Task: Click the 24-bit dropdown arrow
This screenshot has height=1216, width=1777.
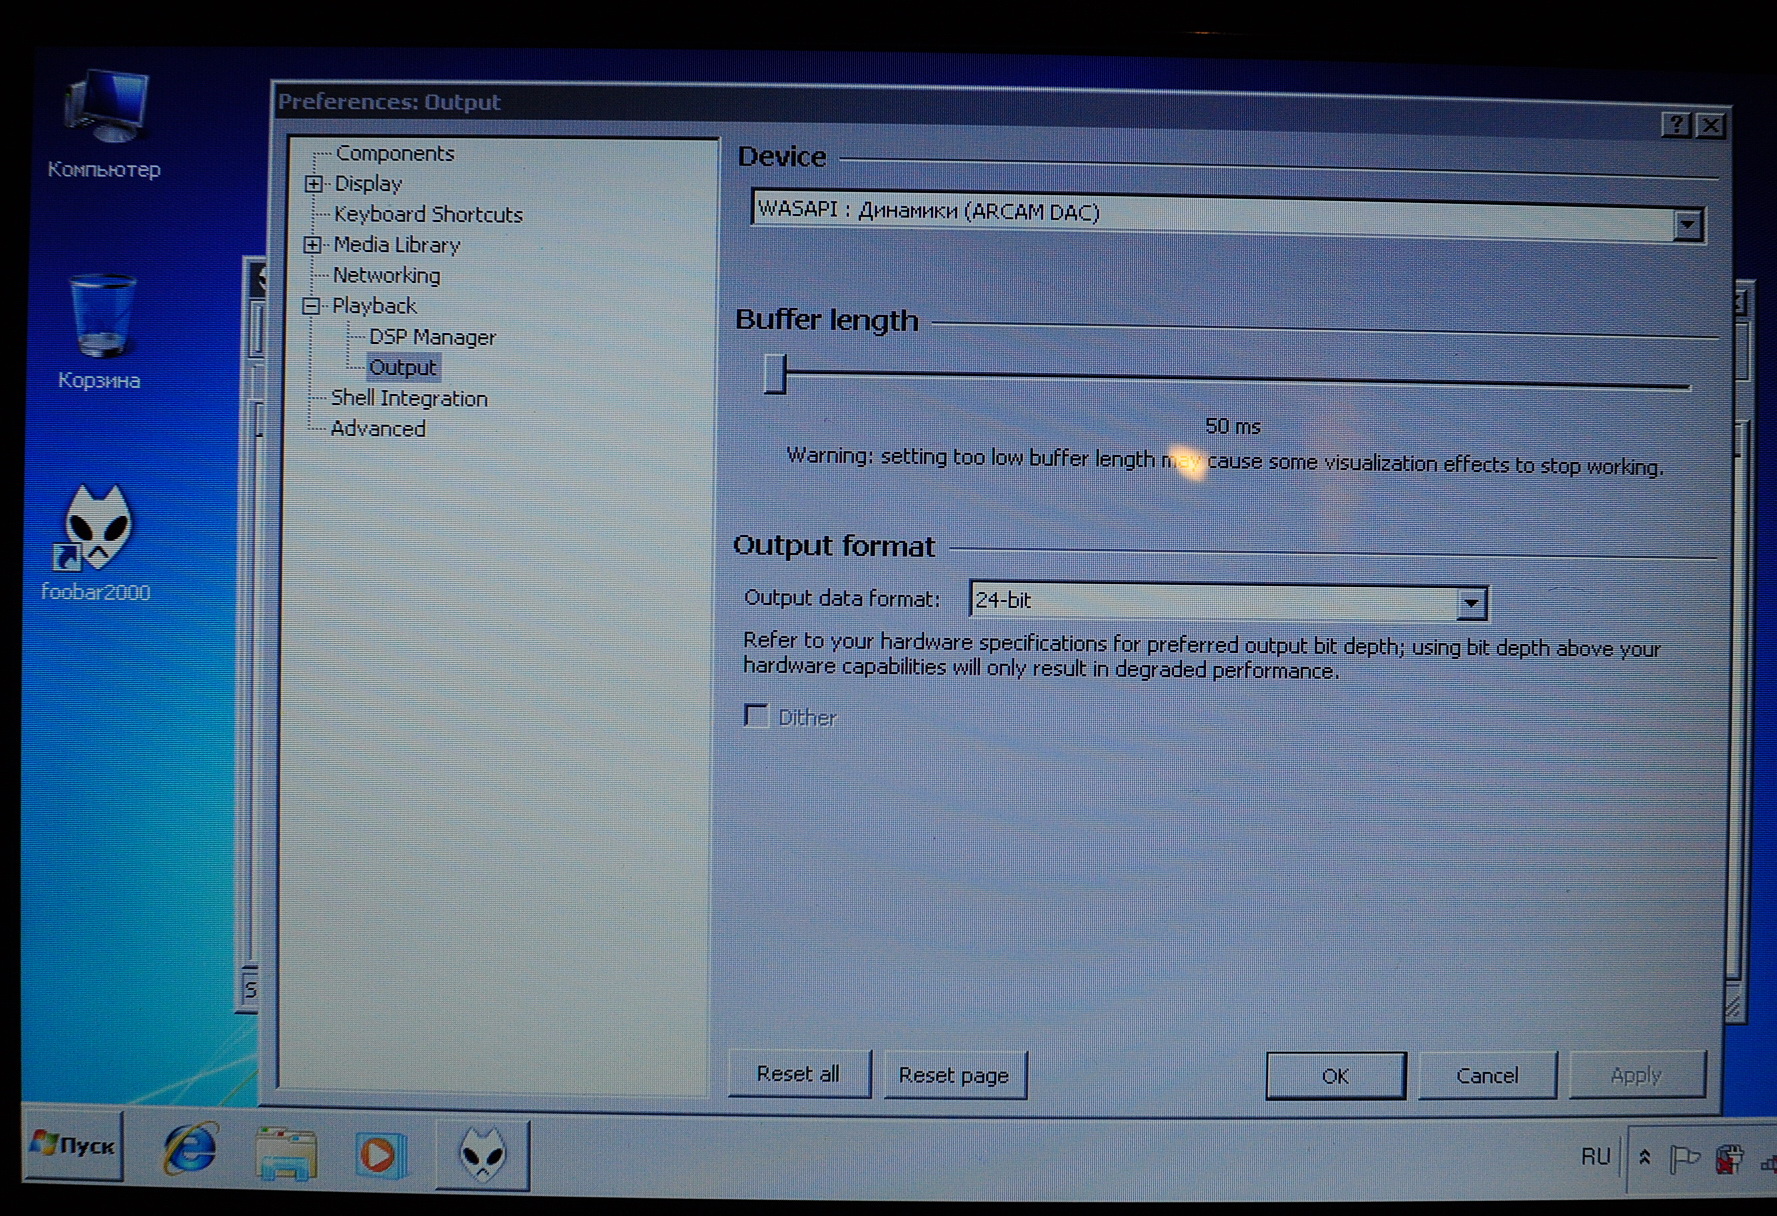Action: 1470,603
